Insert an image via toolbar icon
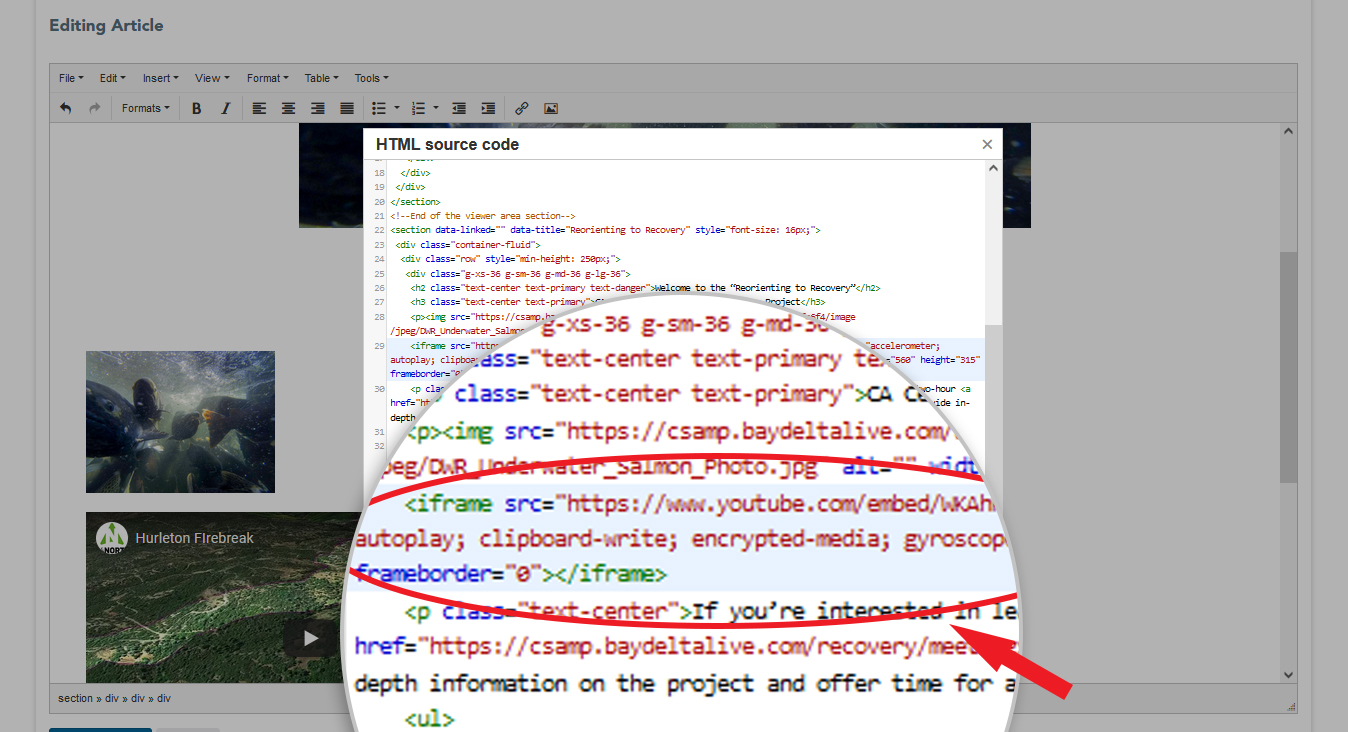 point(550,108)
